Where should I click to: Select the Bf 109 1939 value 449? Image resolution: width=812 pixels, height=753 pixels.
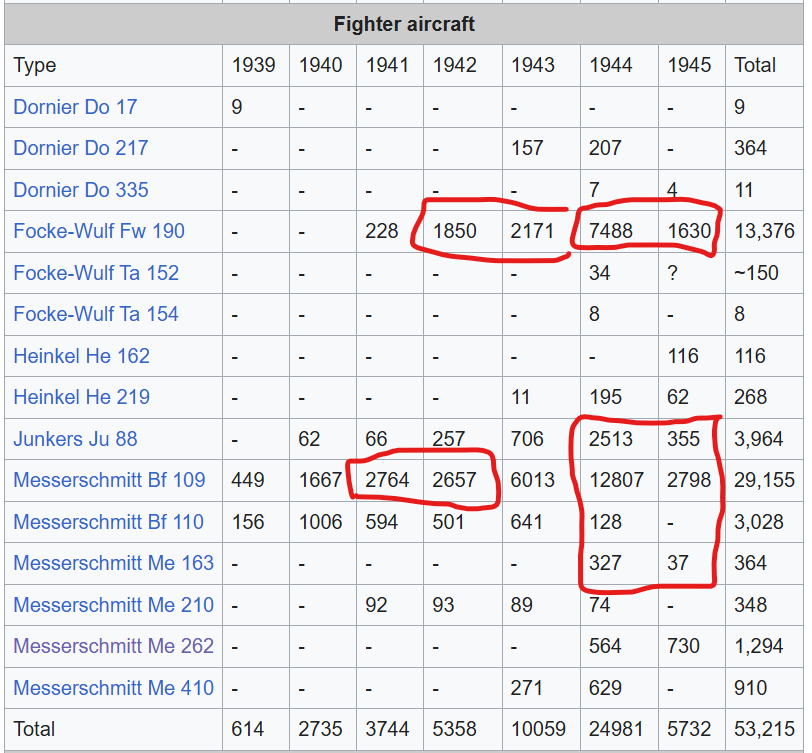(256, 480)
